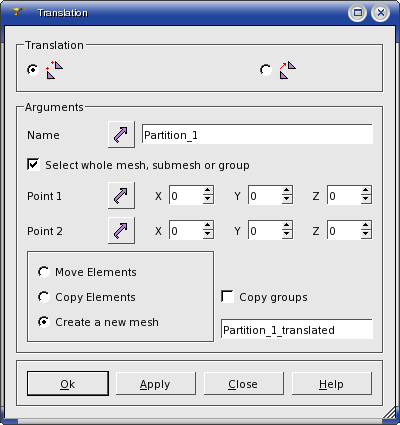Viewport: 400px width, 425px height.
Task: Click the Partition_1 name input field
Action: click(257, 134)
